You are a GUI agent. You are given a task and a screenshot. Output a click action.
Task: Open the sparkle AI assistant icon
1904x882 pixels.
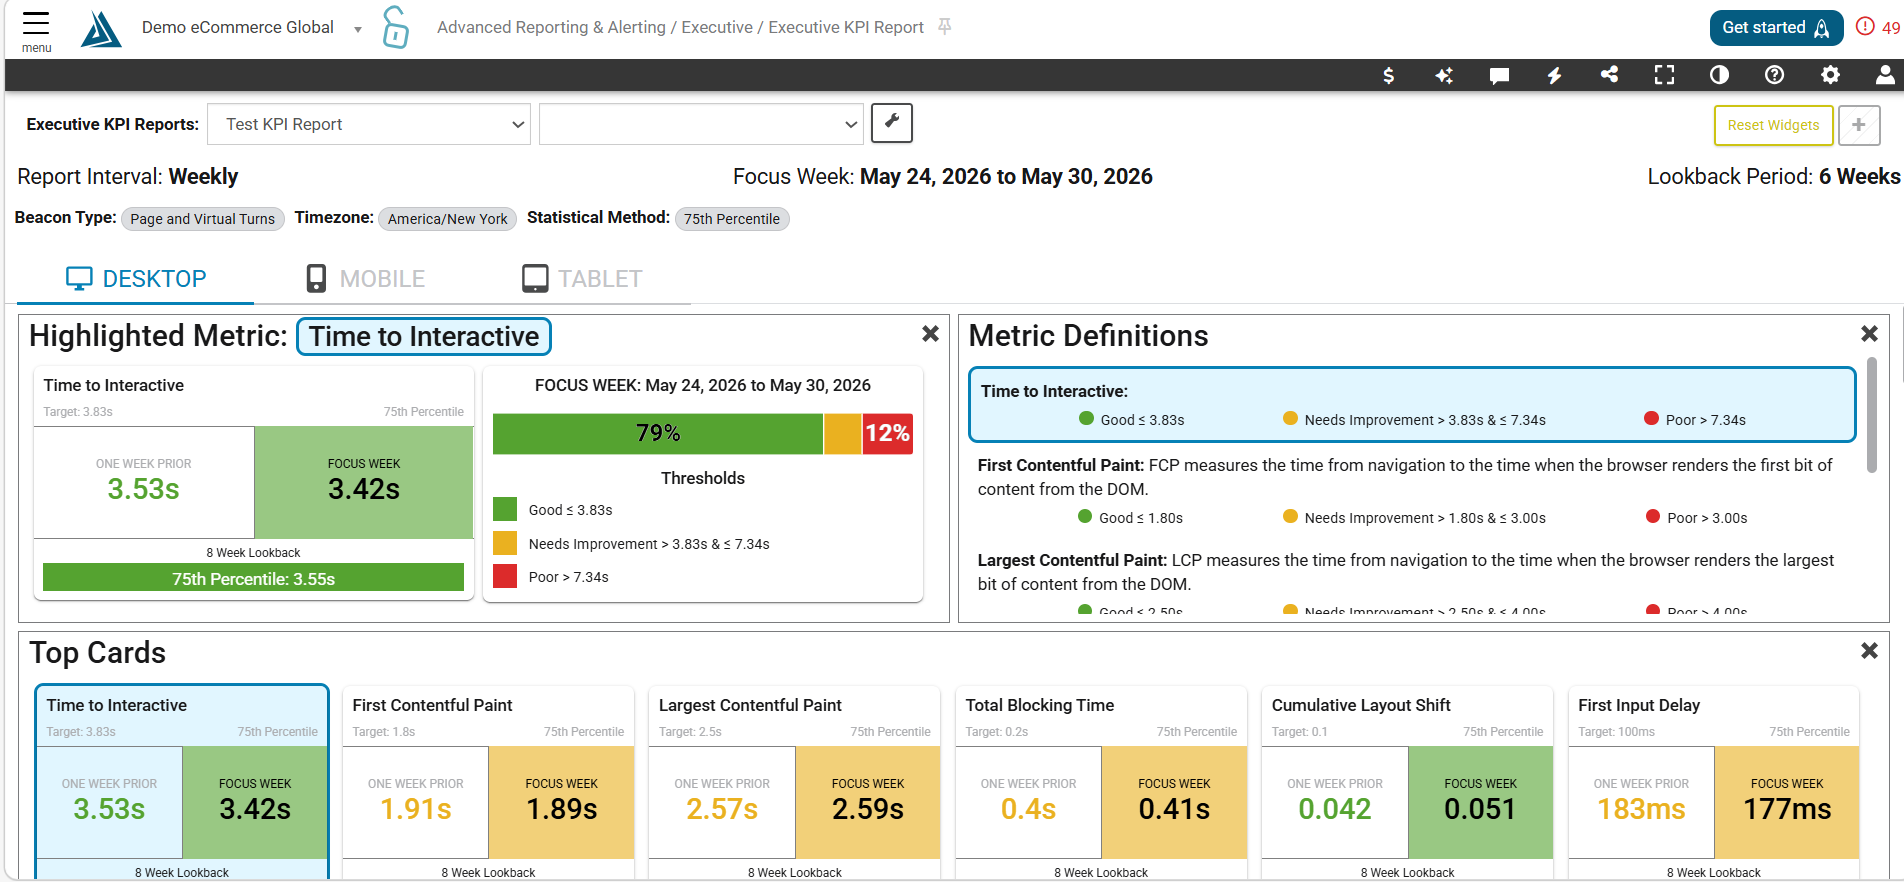tap(1444, 75)
